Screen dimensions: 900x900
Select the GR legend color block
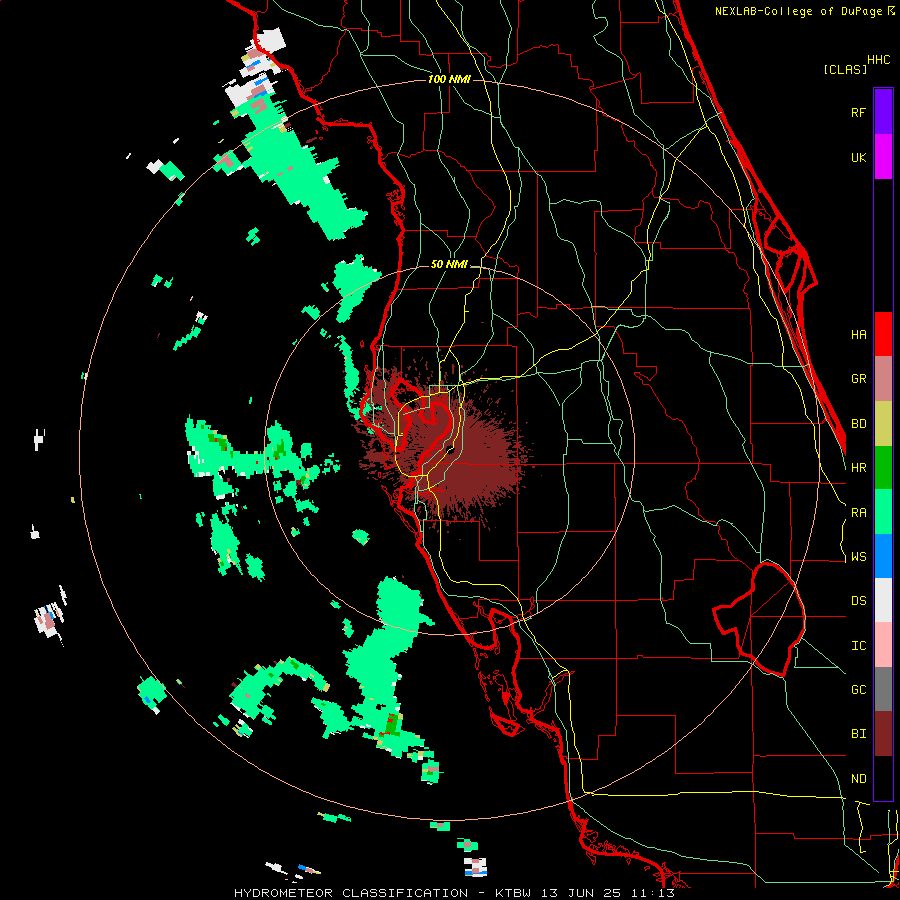pos(883,379)
